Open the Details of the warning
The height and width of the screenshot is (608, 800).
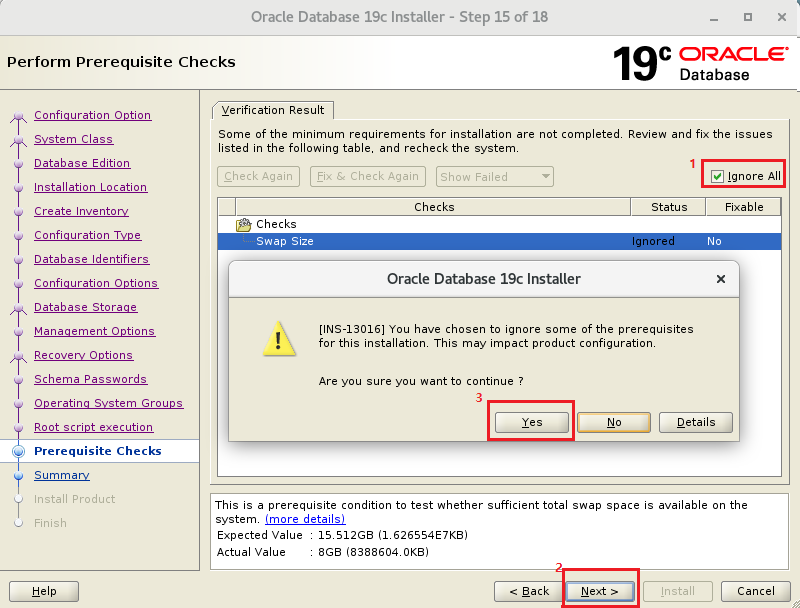696,422
